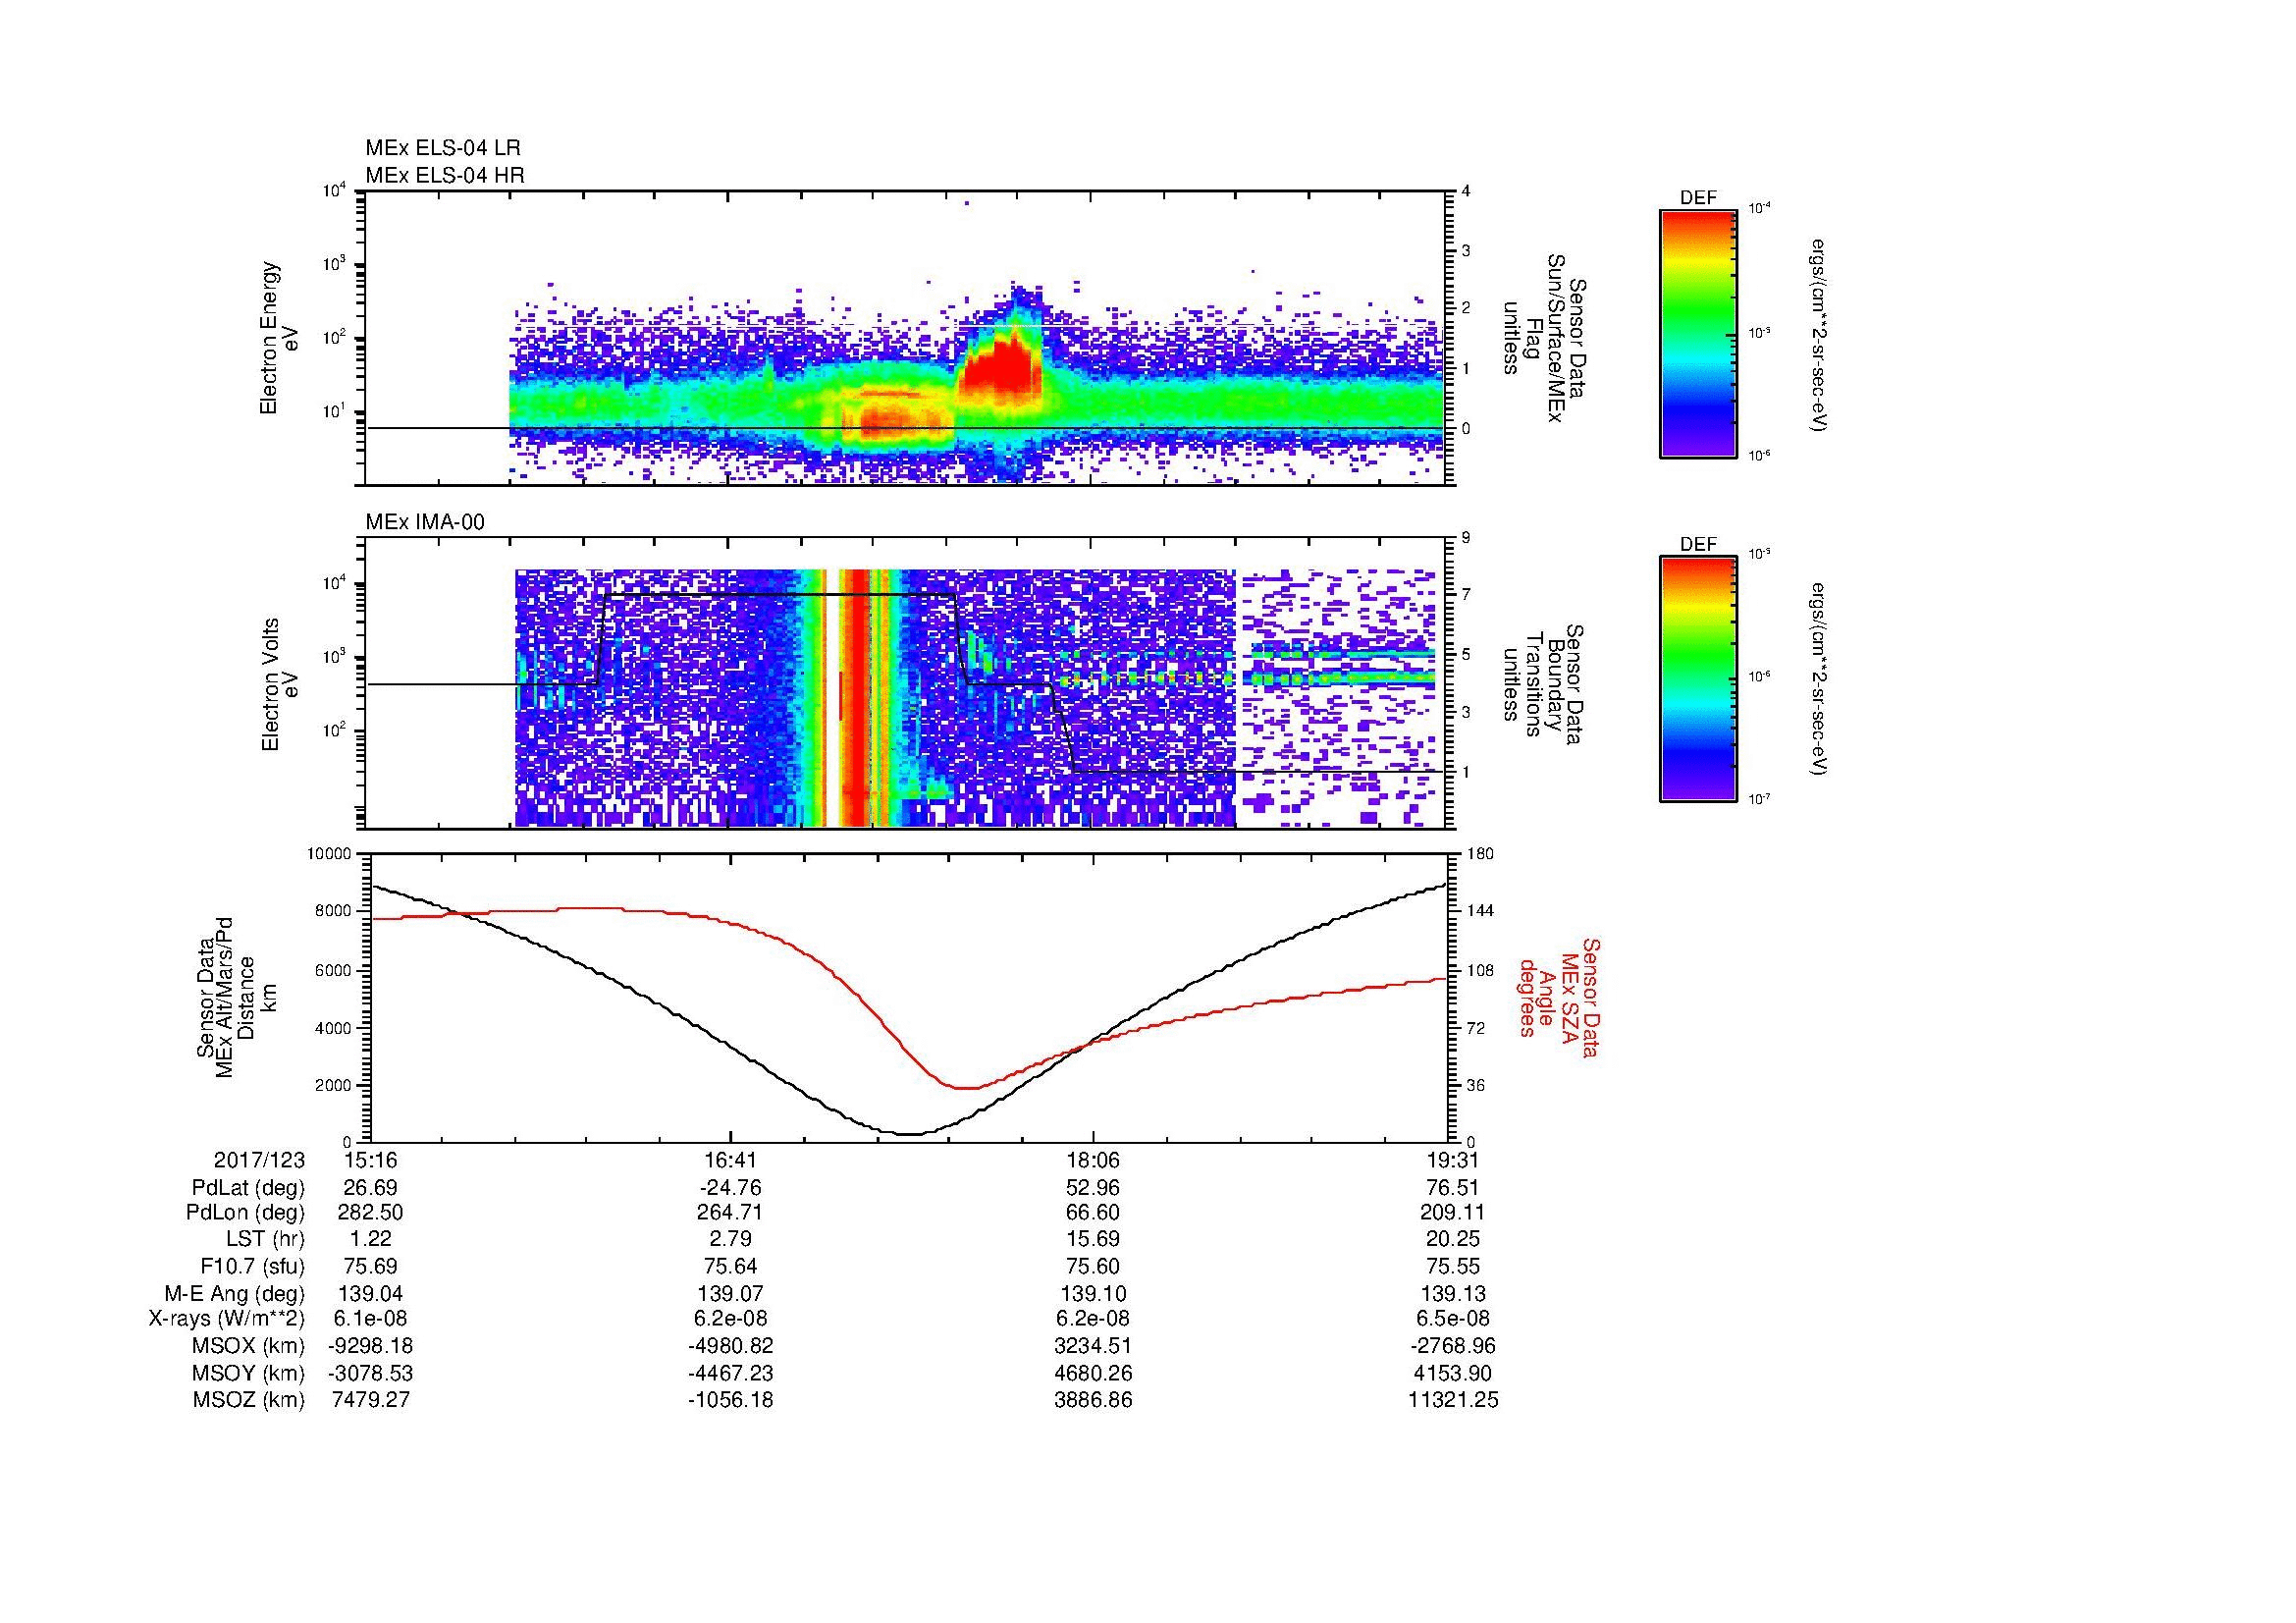Click MSOZ value '-1056.18'
Screen dimensions: 2296x1623
[731, 1400]
